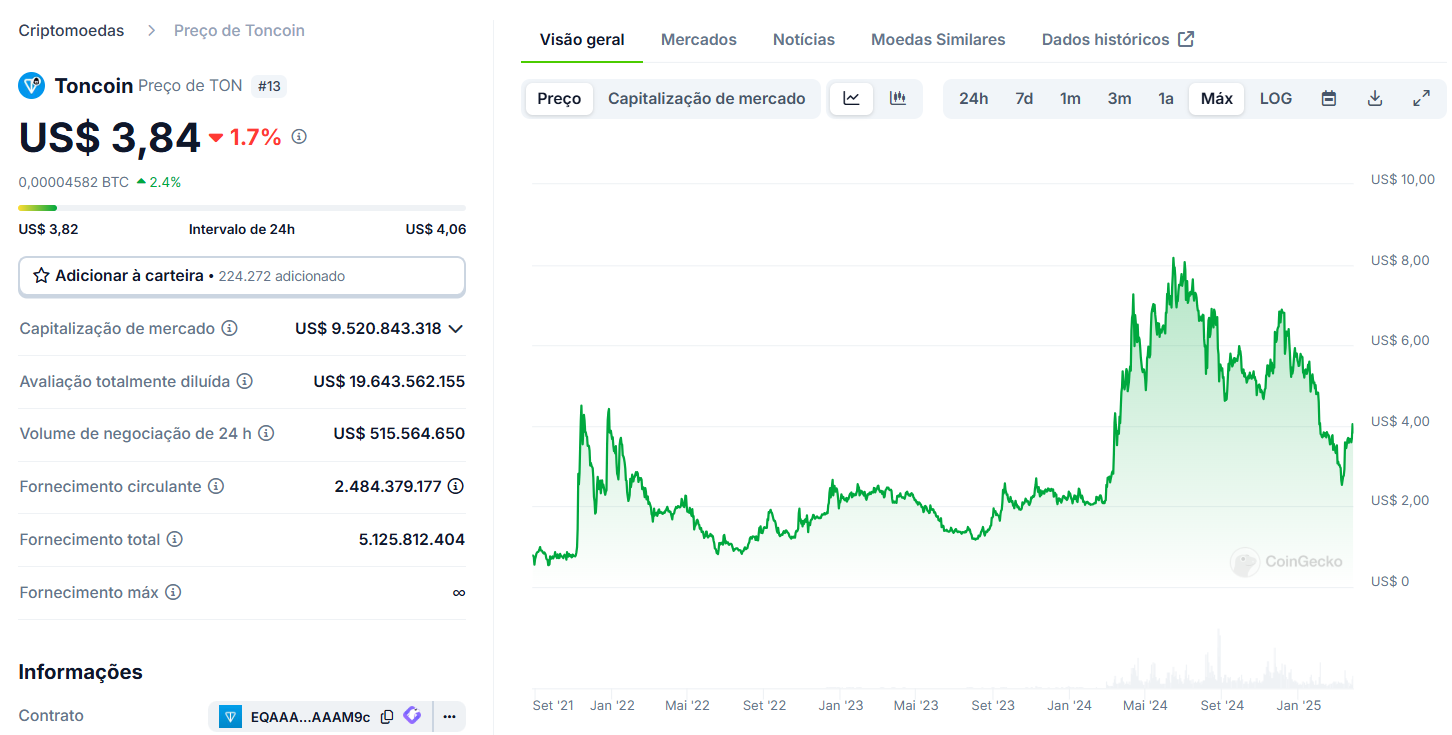This screenshot has width=1452, height=735.
Task: Click the Toncoin logo icon
Action: pyautogui.click(x=32, y=85)
